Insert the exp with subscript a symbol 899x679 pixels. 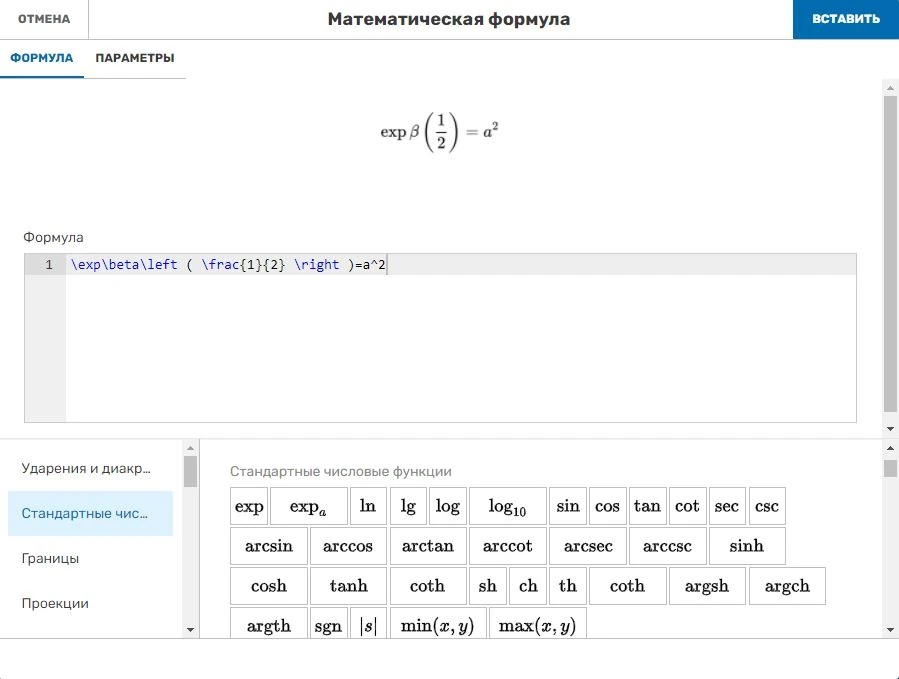click(x=308, y=506)
